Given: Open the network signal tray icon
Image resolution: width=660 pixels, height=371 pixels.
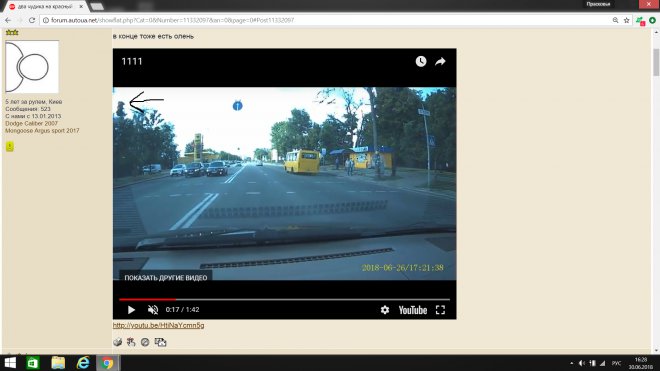Looking at the screenshot, I should tap(603, 363).
